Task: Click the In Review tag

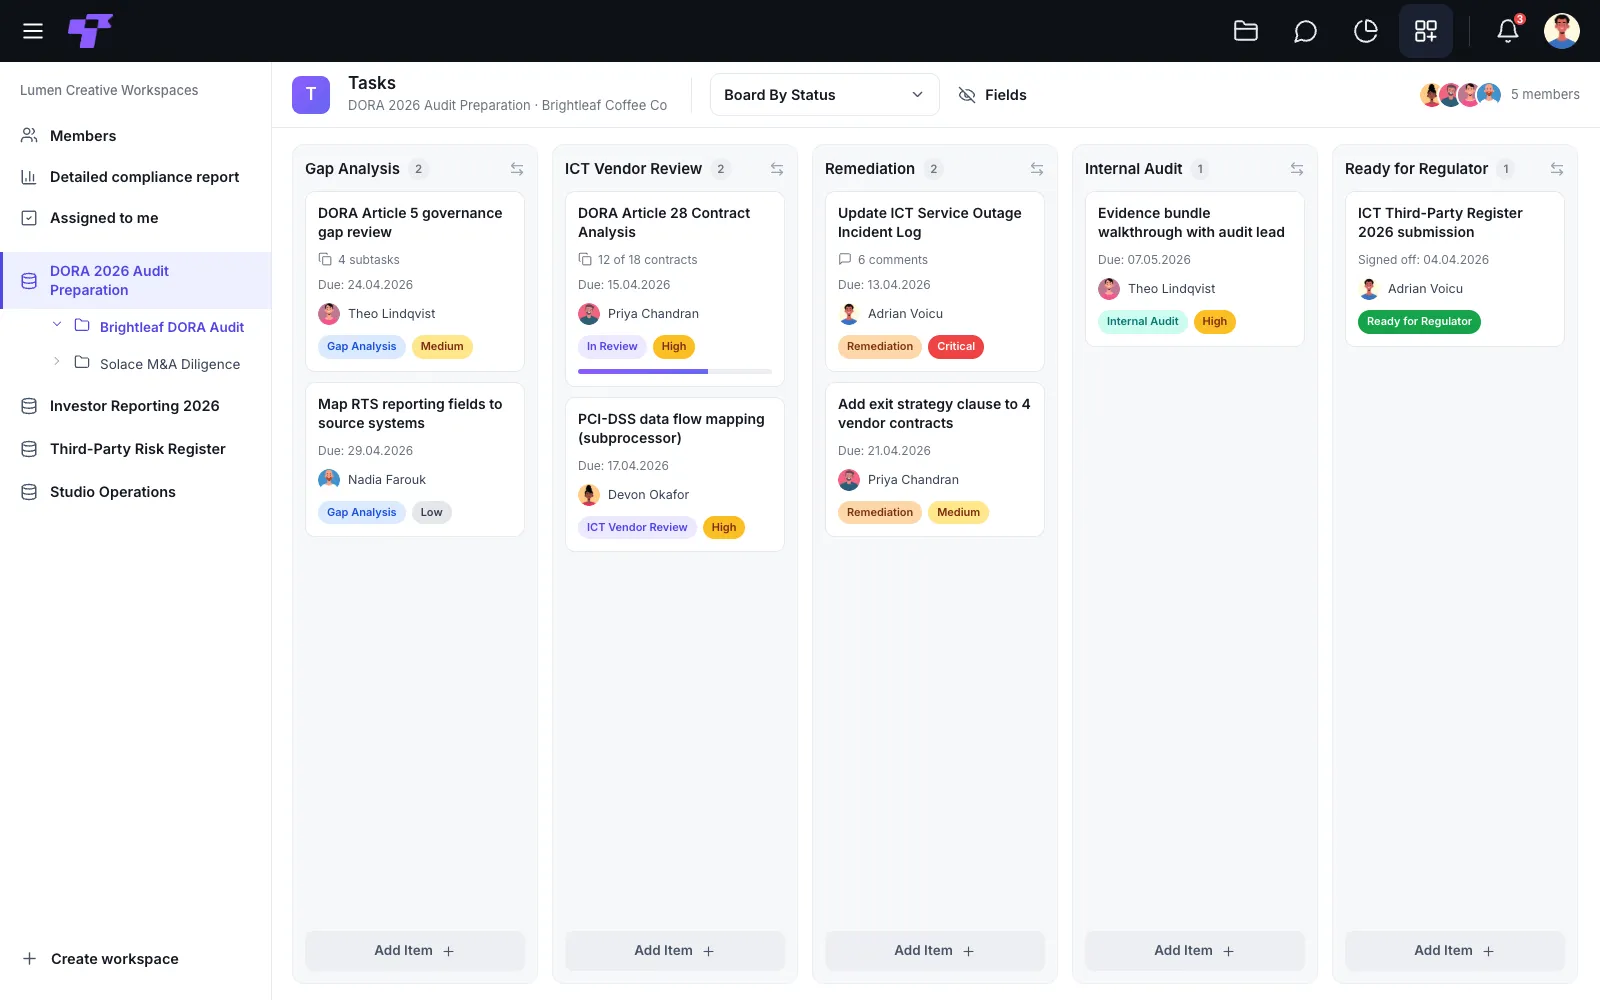Action: click(x=612, y=347)
